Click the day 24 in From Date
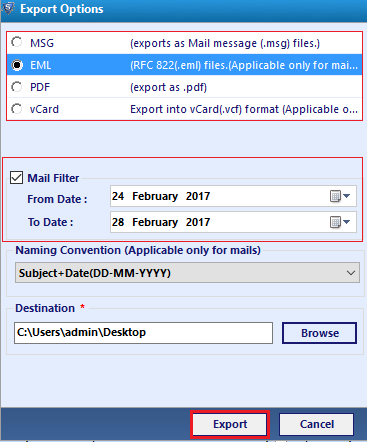This screenshot has height=442, width=367. click(118, 196)
